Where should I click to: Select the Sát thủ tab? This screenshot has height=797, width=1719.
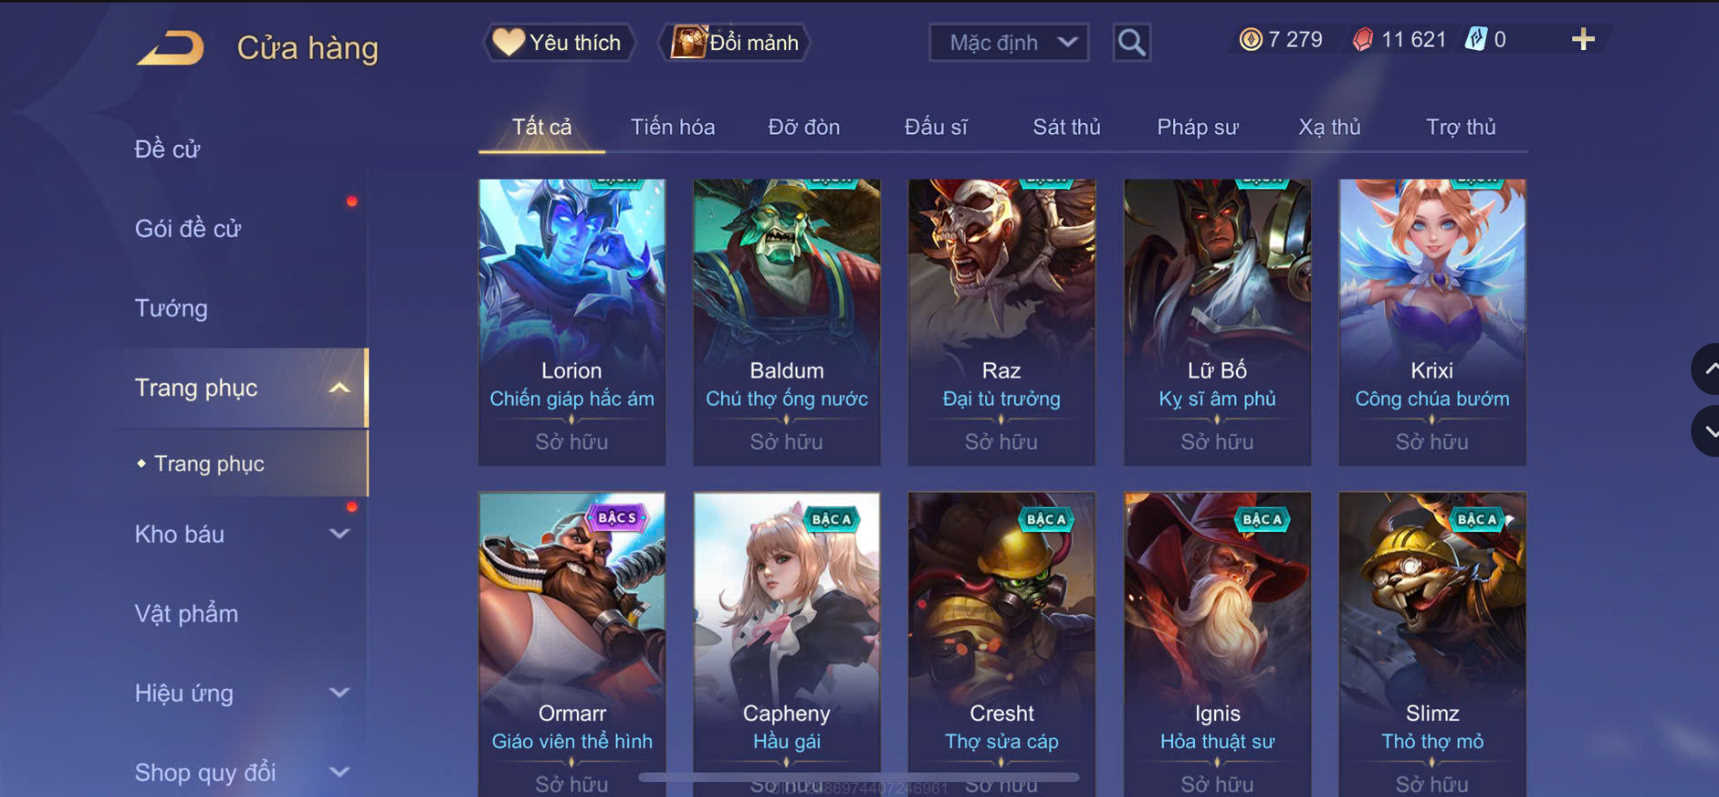tap(1066, 127)
